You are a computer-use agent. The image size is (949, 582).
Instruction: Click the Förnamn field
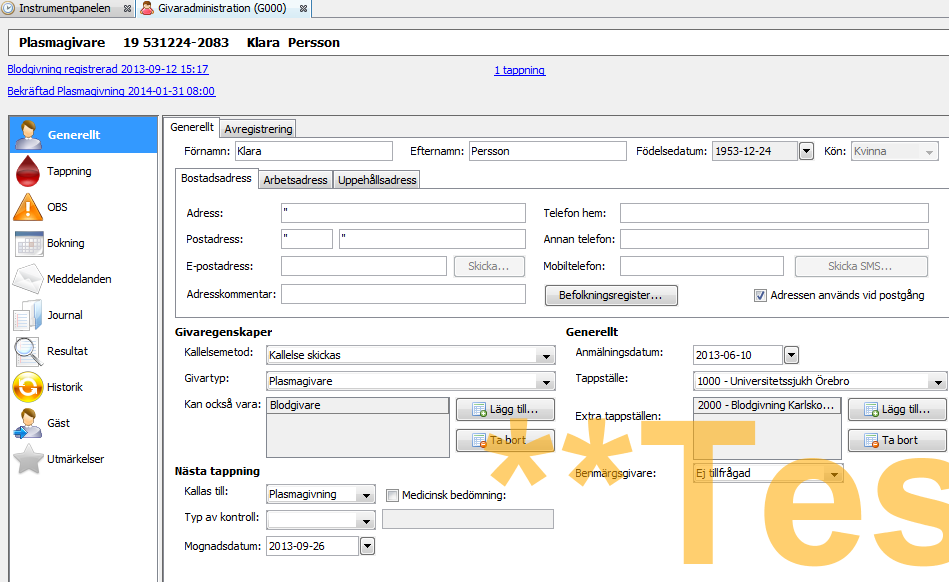click(x=314, y=151)
